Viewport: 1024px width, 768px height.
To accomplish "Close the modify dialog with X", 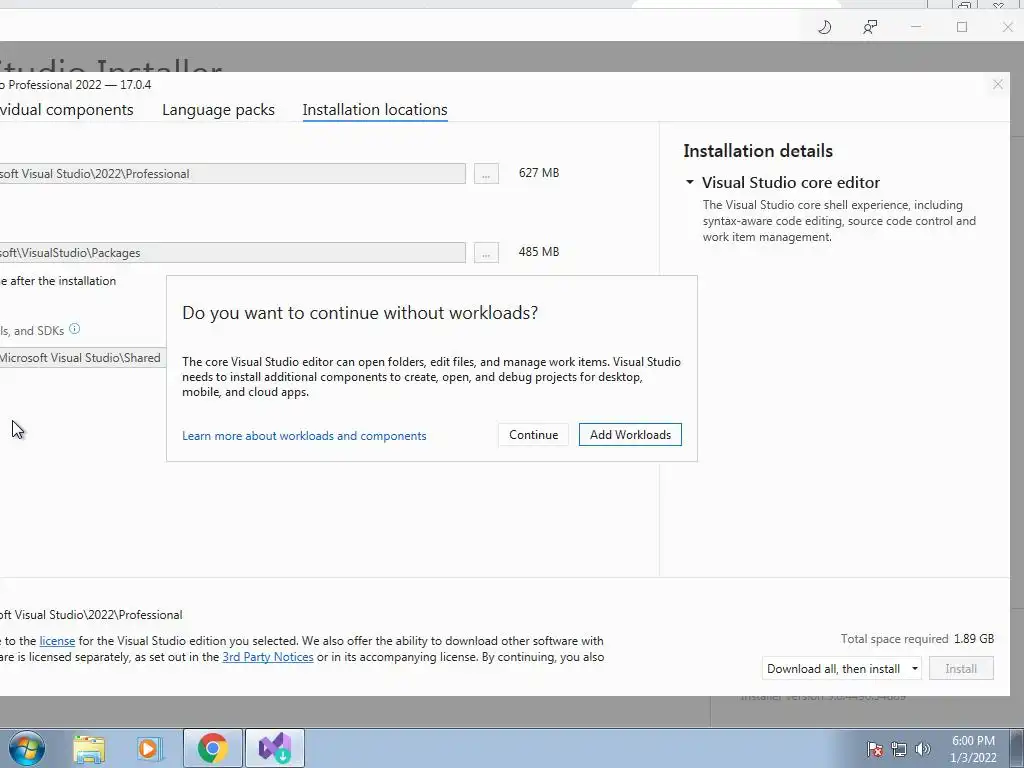I will pos(998,84).
